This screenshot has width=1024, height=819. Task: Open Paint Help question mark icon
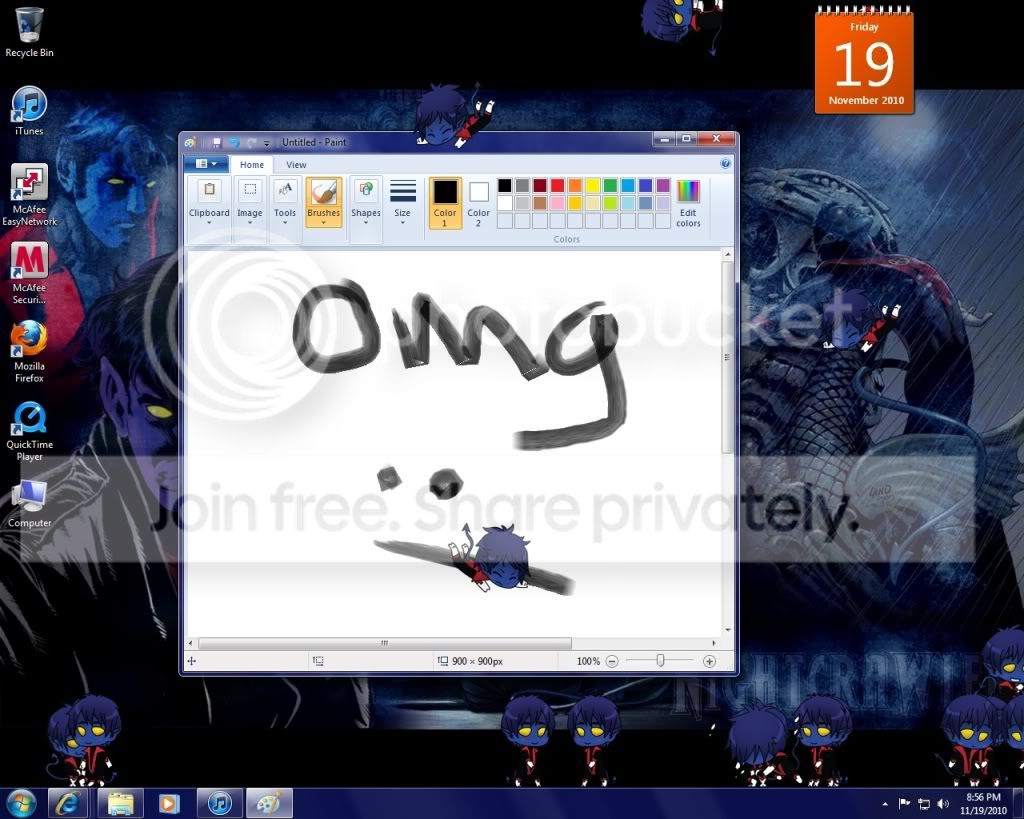click(725, 164)
